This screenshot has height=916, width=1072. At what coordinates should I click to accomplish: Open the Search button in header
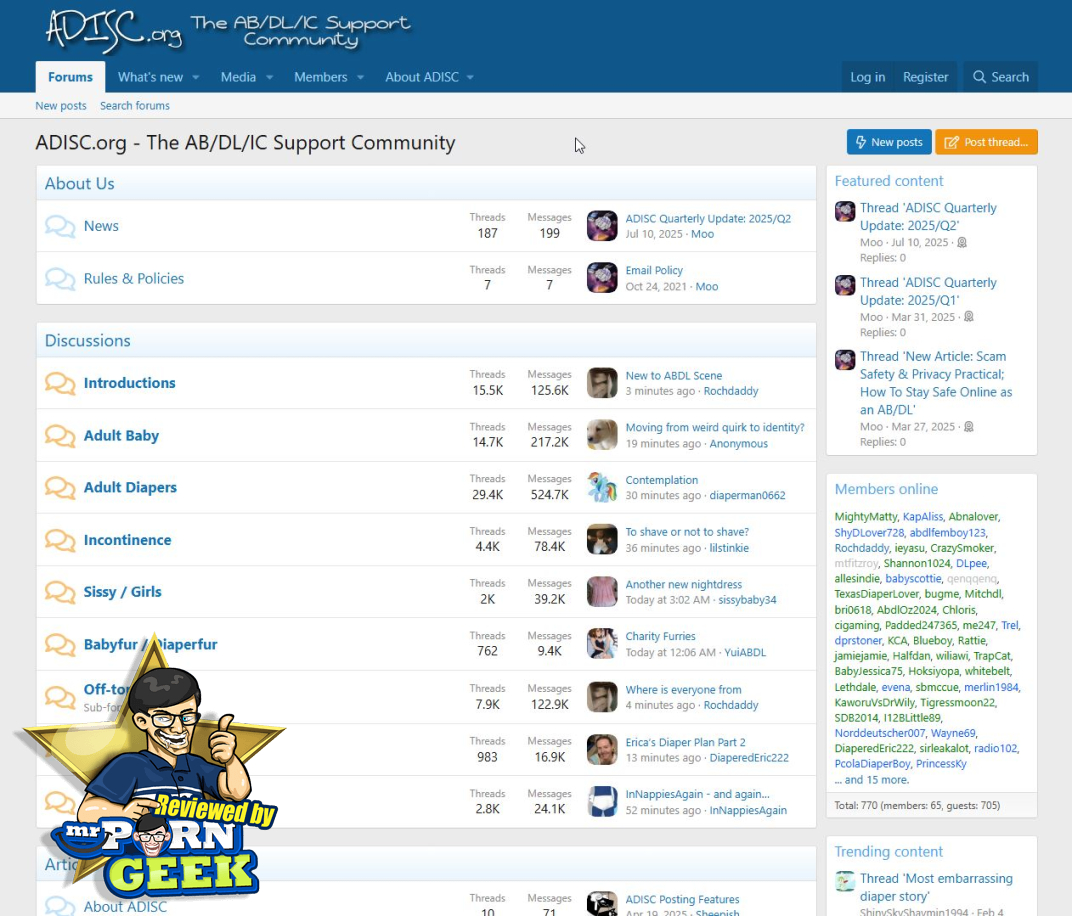(1000, 77)
